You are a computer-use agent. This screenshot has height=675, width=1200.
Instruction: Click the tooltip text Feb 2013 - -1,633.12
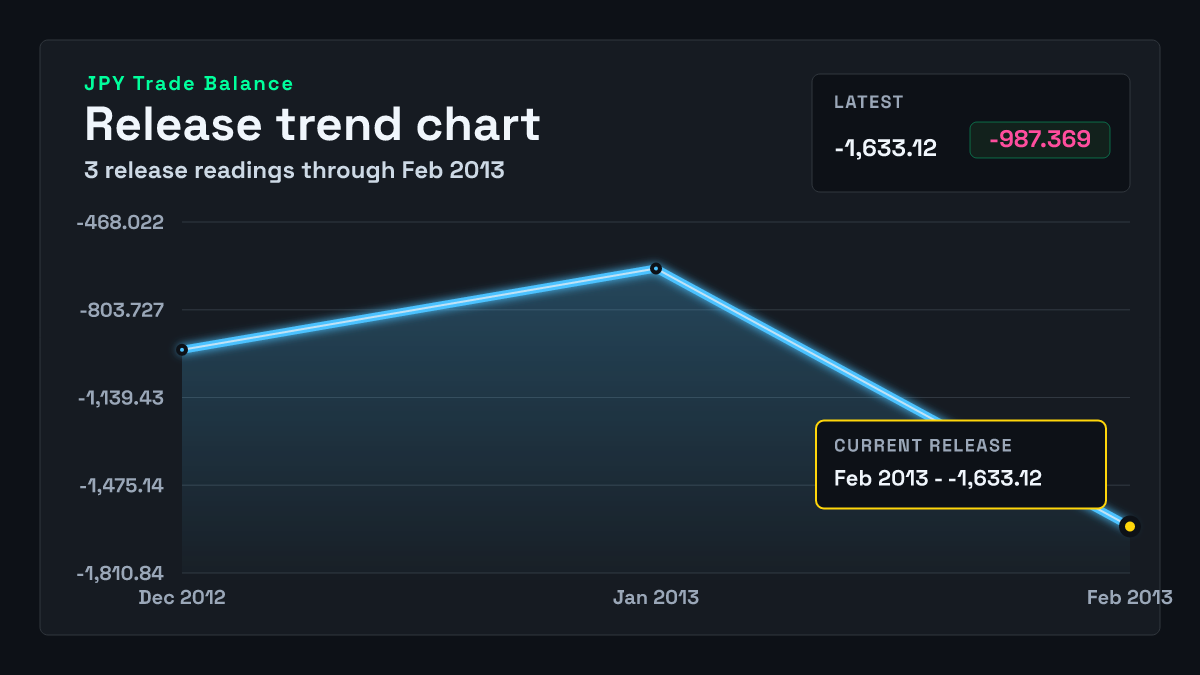[x=938, y=478]
